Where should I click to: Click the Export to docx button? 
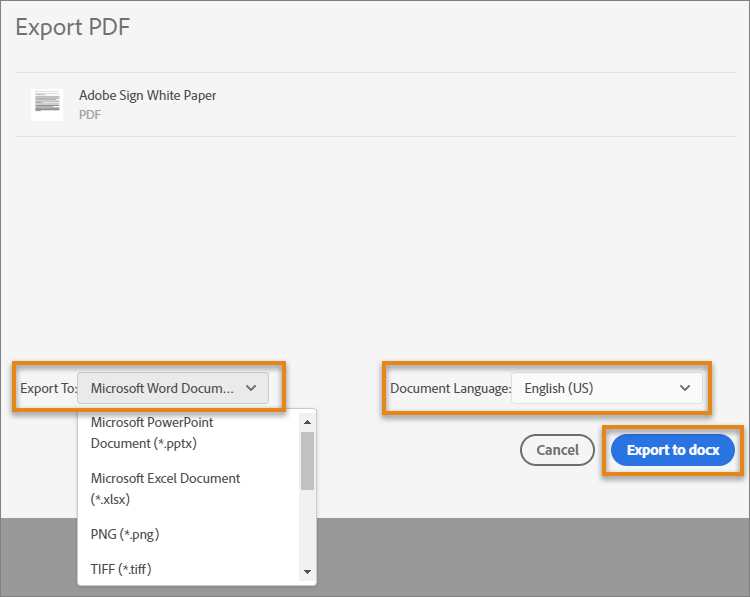[673, 450]
